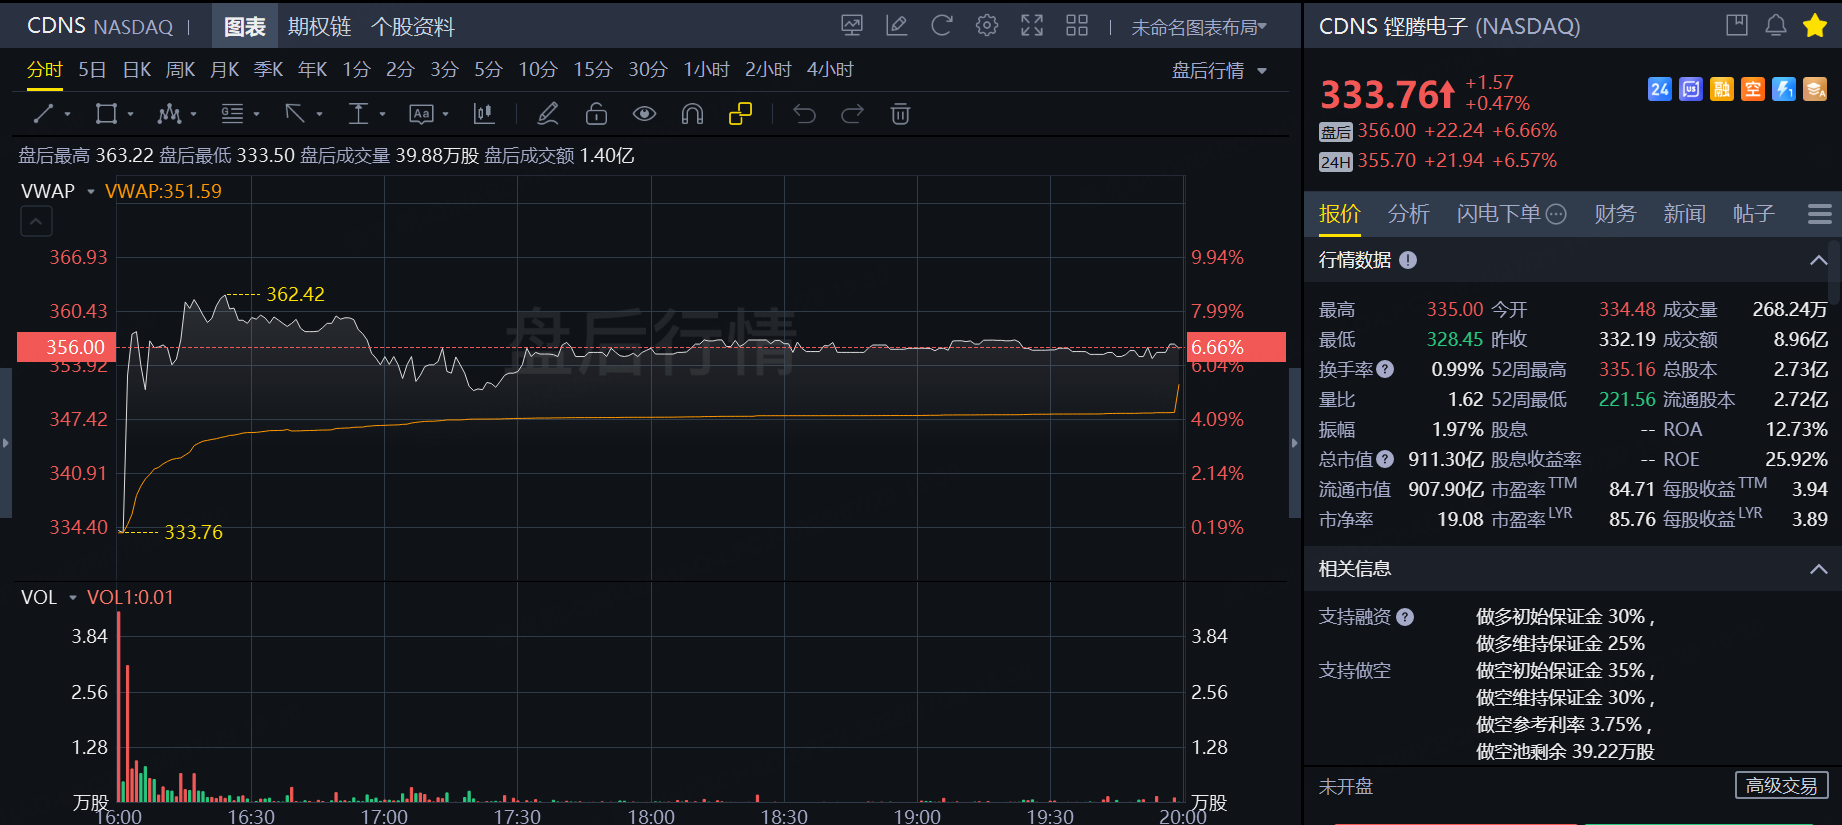Toggle the favorite star for CDNS
This screenshot has width=1842, height=825.
[x=1815, y=26]
